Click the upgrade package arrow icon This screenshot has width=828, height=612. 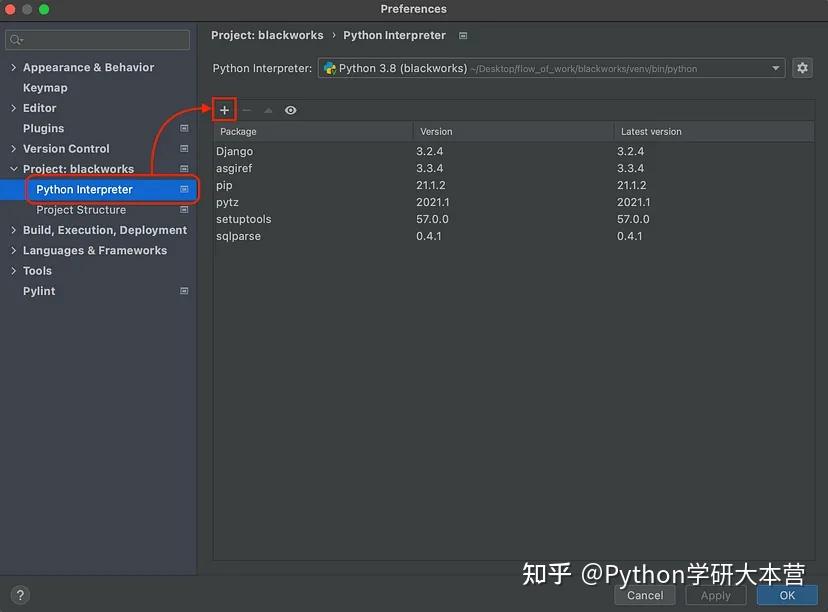coord(267,109)
